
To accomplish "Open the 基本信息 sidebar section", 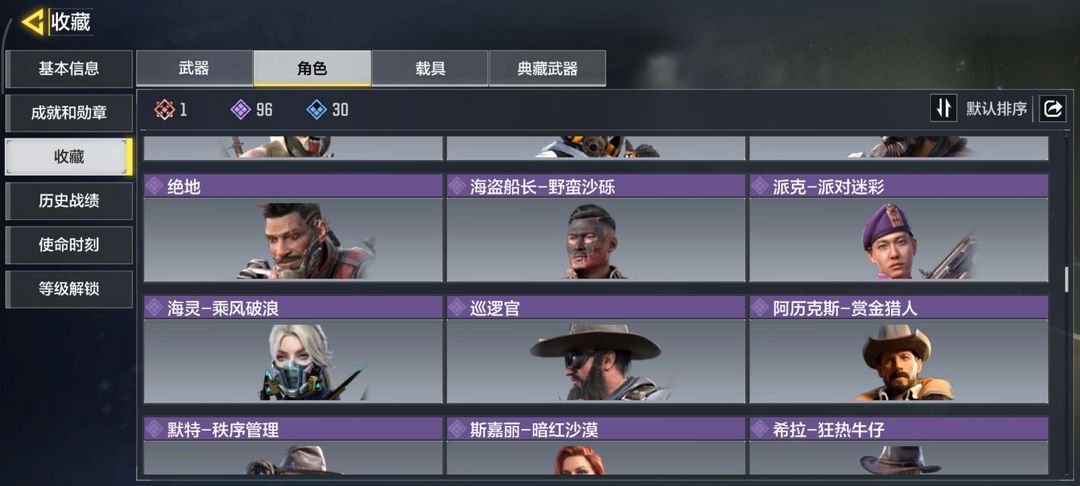I will 68,69.
